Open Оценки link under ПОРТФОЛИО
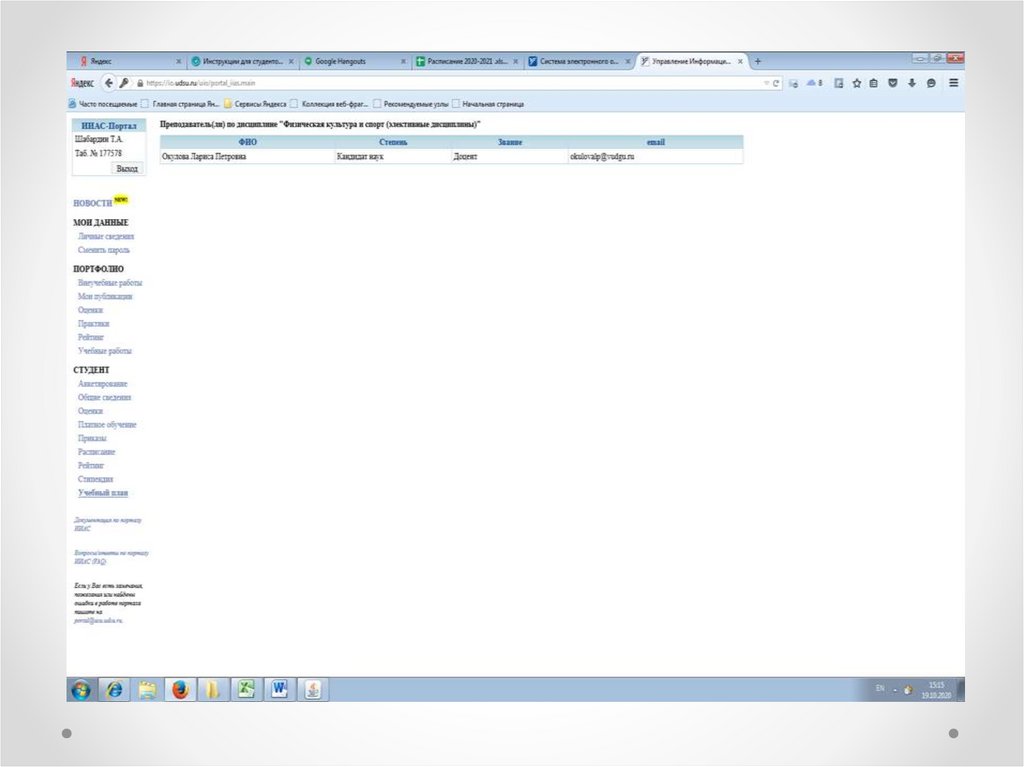 point(90,310)
